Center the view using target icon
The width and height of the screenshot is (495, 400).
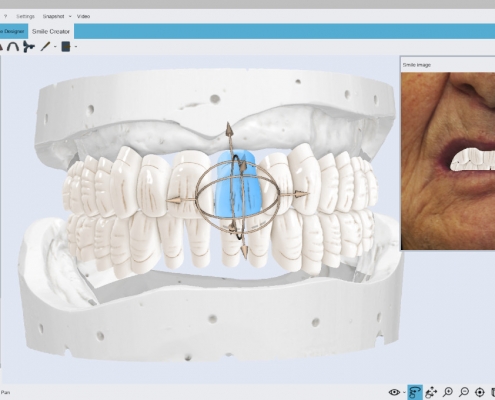pyautogui.click(x=480, y=392)
